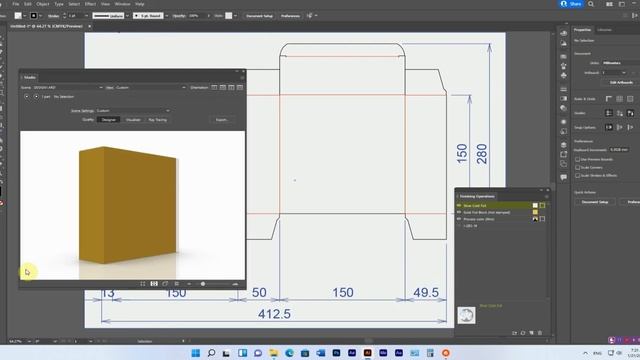This screenshot has width=640, height=360.
Task: Open the View dropdown in Studio panel
Action: [x=151, y=87]
